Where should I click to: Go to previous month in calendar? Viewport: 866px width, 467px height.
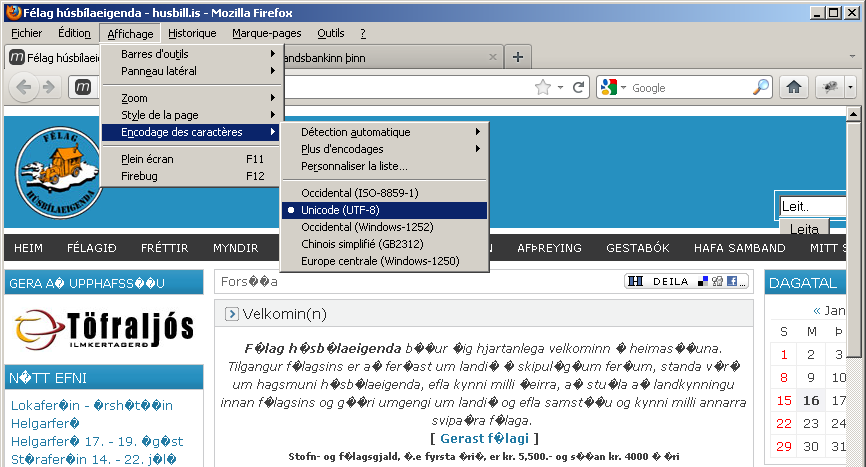817,310
